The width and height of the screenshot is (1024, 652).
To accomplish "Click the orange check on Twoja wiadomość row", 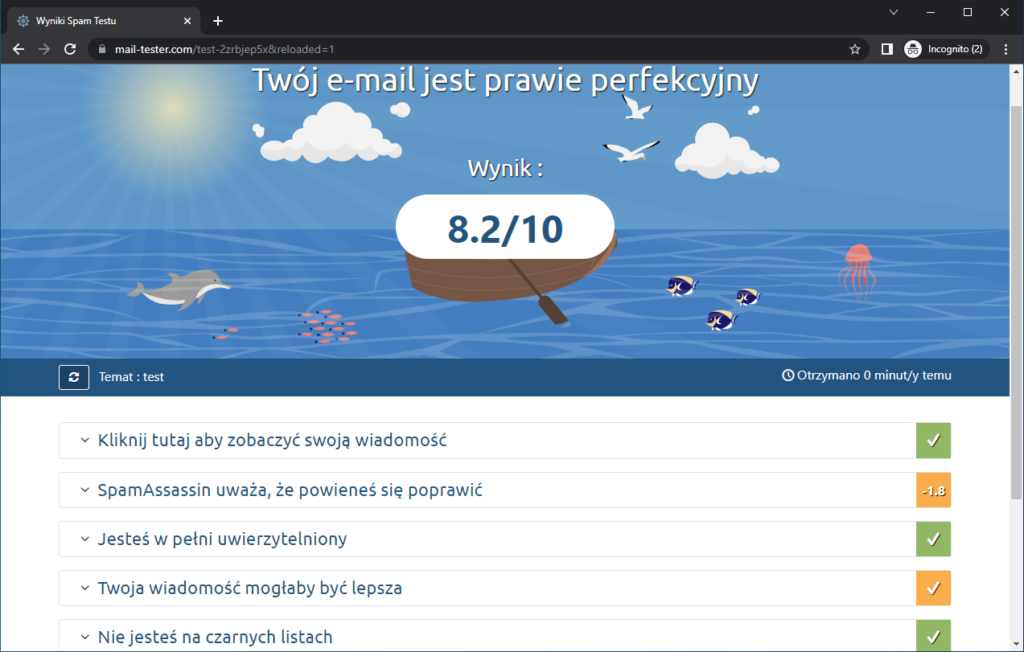I will 933,588.
